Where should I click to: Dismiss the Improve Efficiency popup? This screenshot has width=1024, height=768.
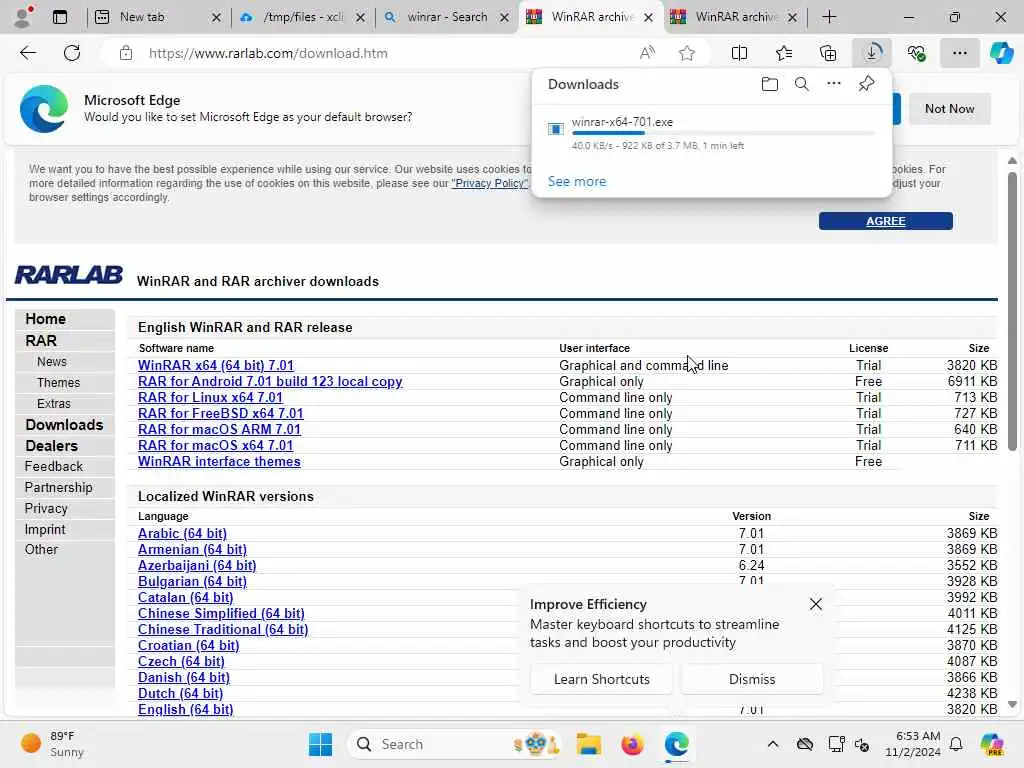tap(752, 679)
